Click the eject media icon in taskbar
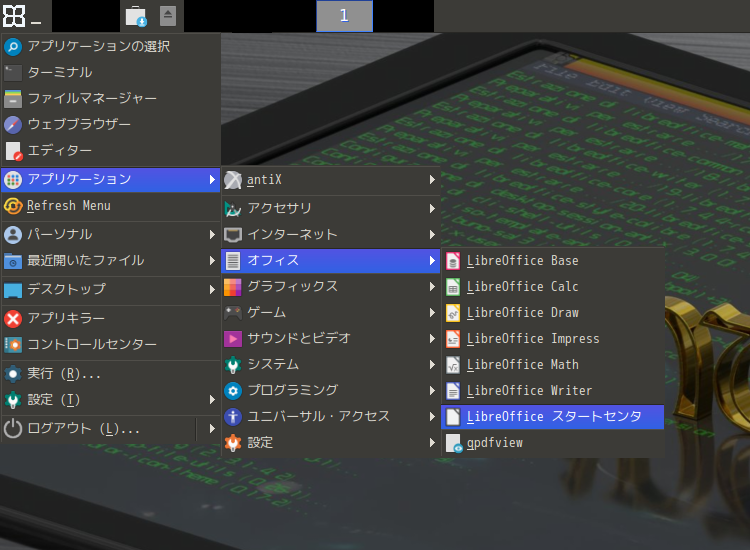The image size is (750, 550). coord(168,16)
